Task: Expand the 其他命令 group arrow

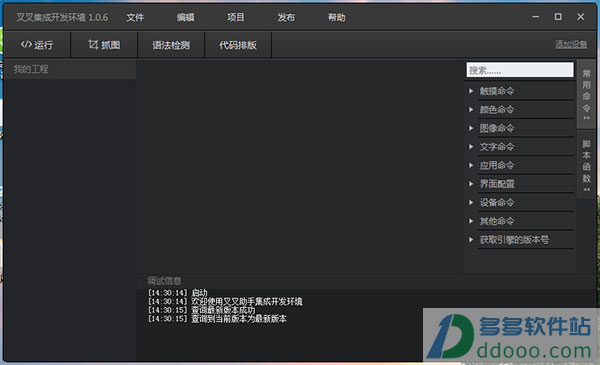Action: point(471,221)
